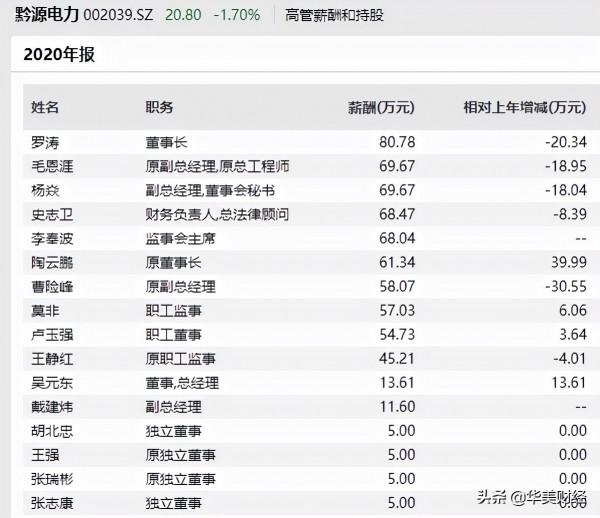Viewport: 600px width, 518px height.
Task: Select the name 莫非
Action: [x=45, y=311]
